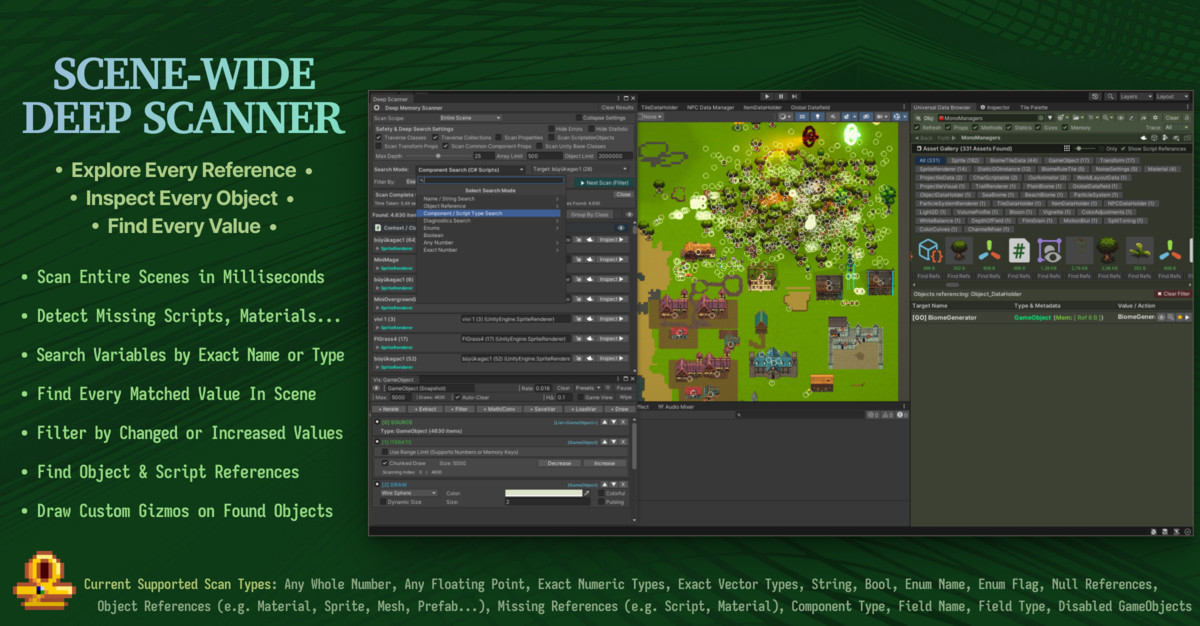The image size is (1200, 626).
Task: Click the Draw color swatch
Action: click(x=543, y=493)
